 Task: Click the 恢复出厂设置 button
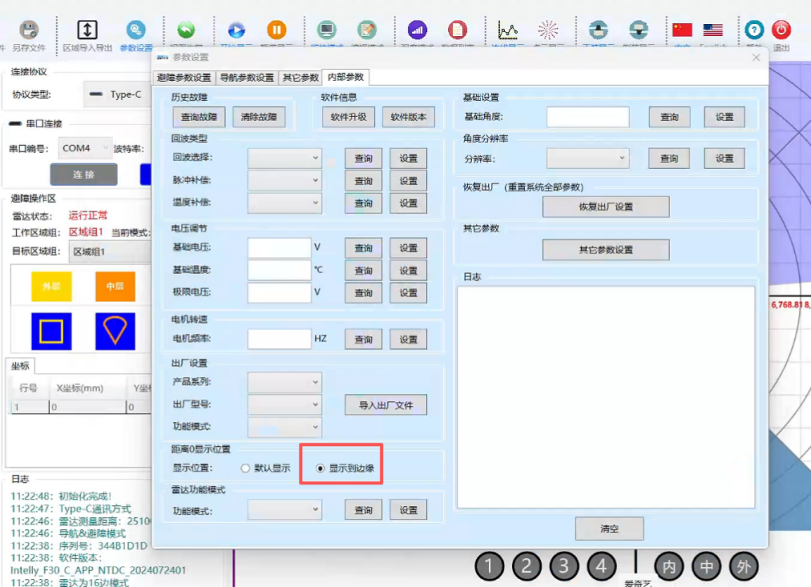(x=606, y=207)
